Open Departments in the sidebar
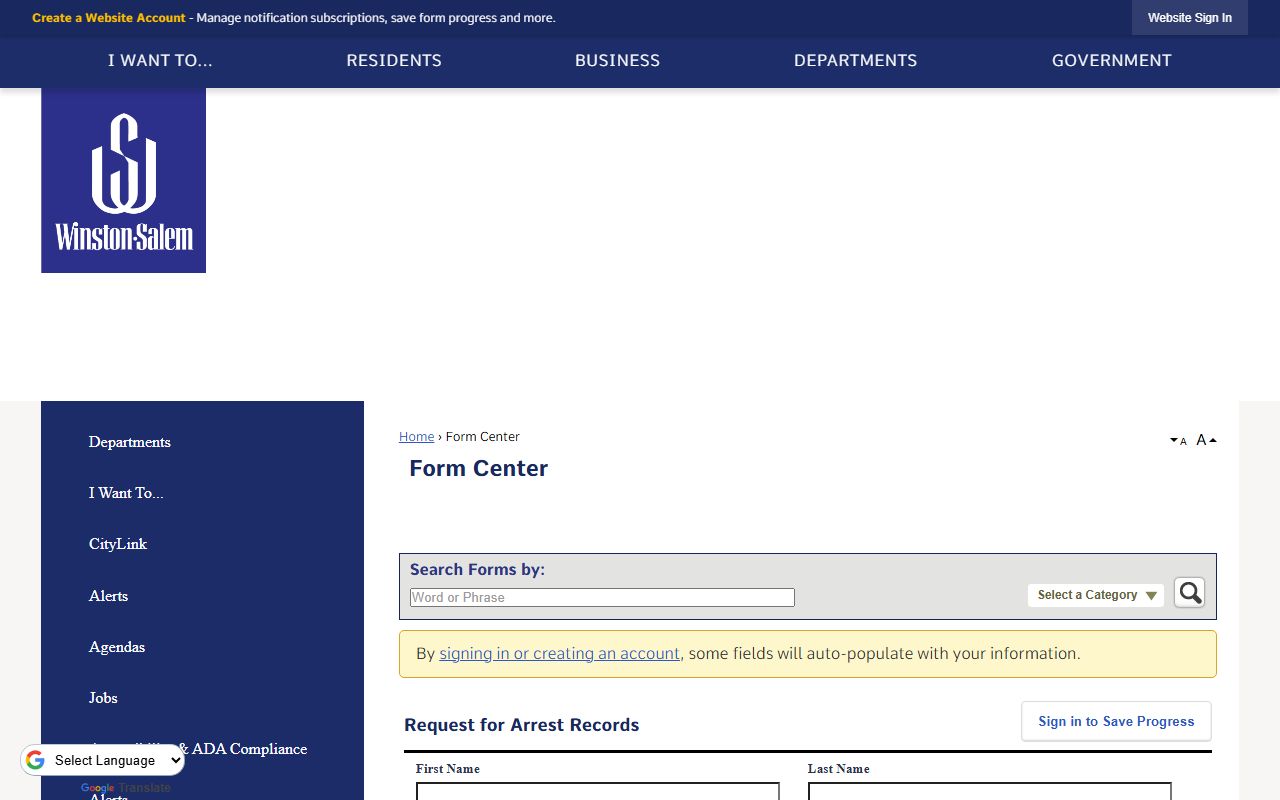This screenshot has width=1280, height=800. coord(129,442)
